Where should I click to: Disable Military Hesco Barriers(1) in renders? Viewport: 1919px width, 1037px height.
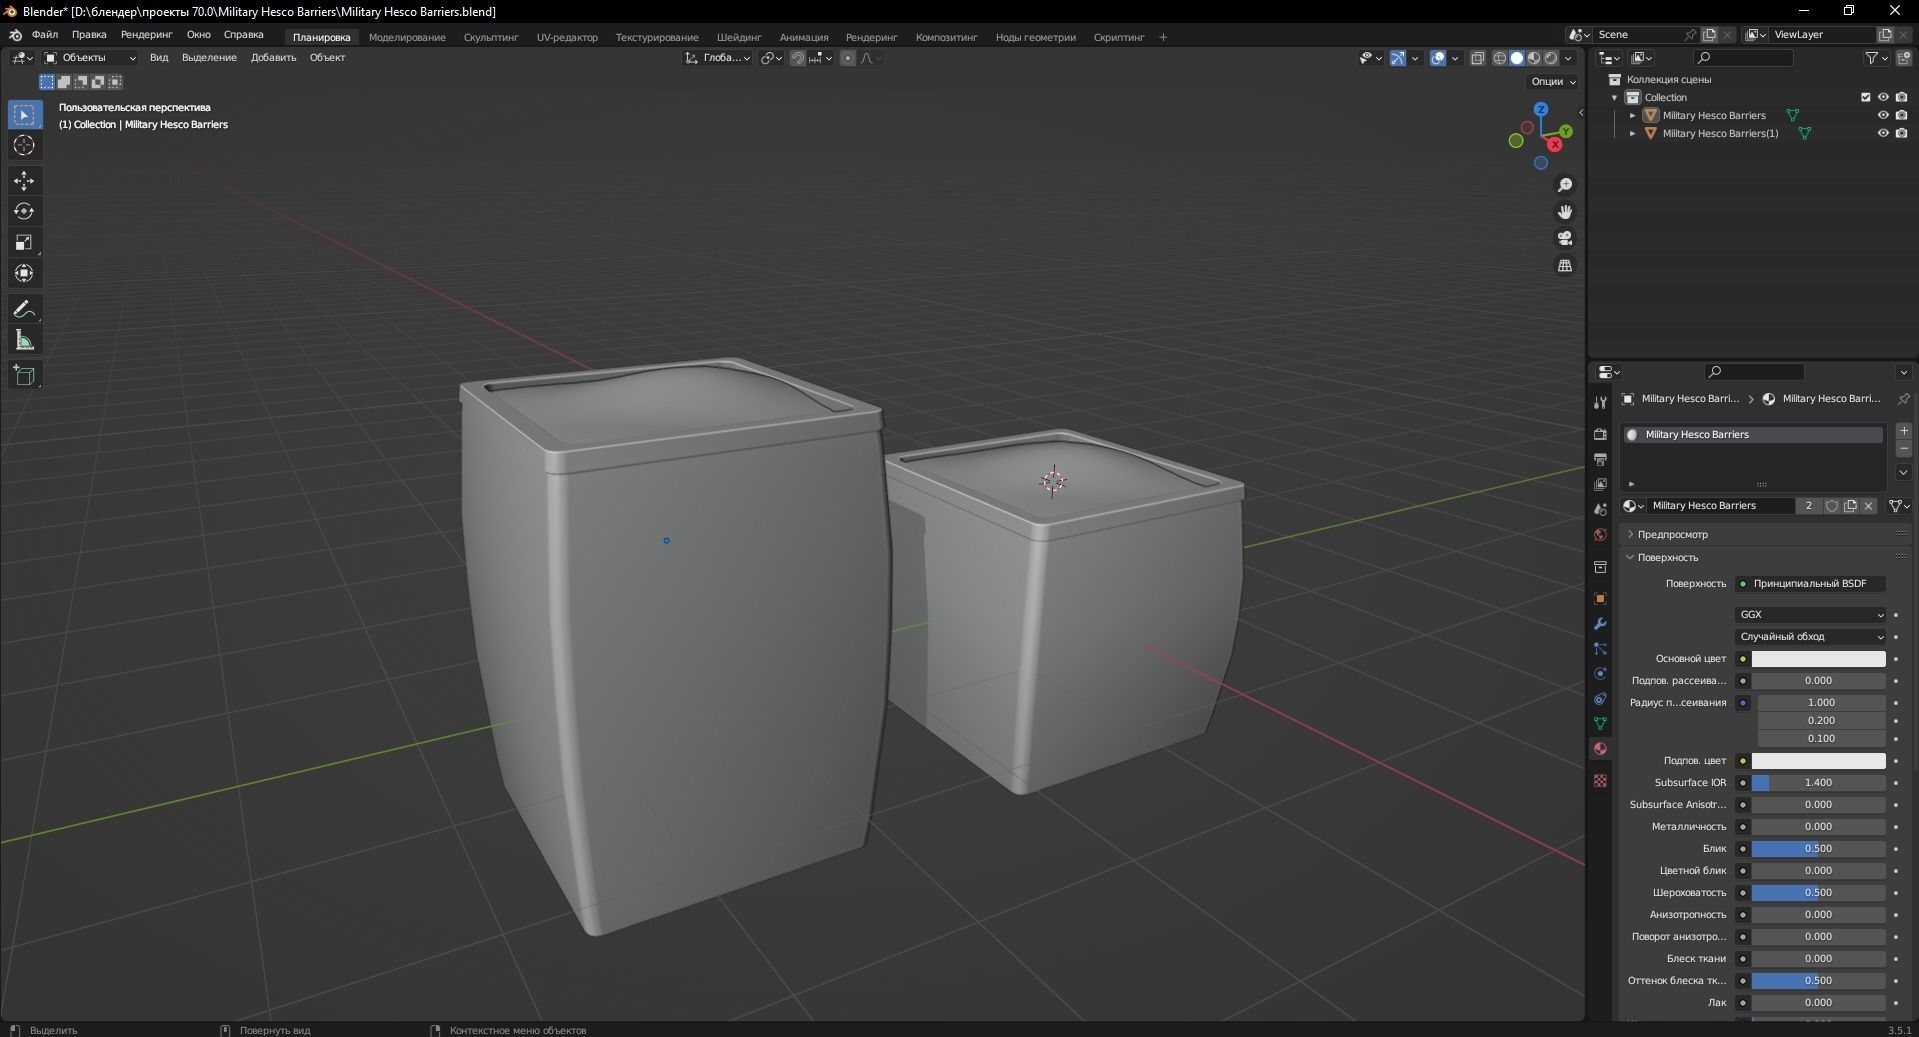pos(1902,133)
